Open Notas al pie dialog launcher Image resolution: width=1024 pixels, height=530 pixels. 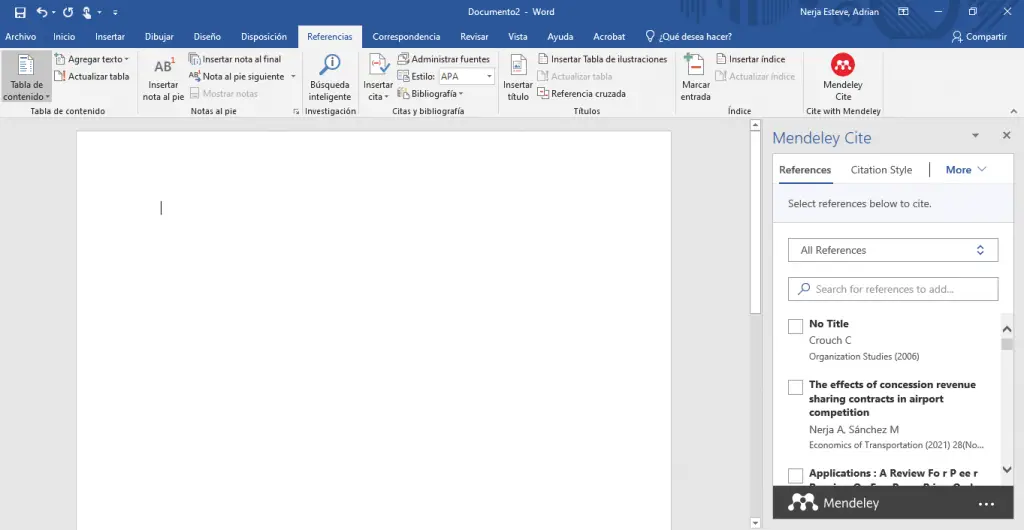click(x=296, y=112)
